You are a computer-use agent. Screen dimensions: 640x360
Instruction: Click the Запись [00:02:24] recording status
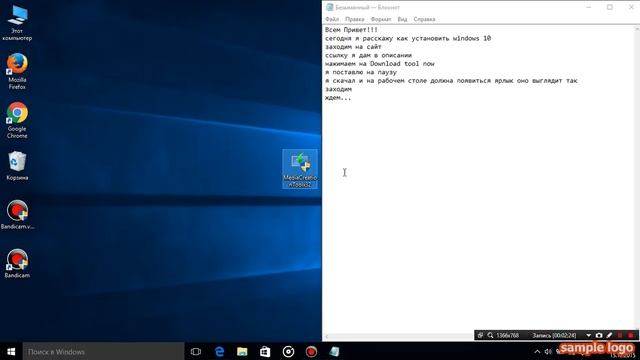pyautogui.click(x=554, y=336)
